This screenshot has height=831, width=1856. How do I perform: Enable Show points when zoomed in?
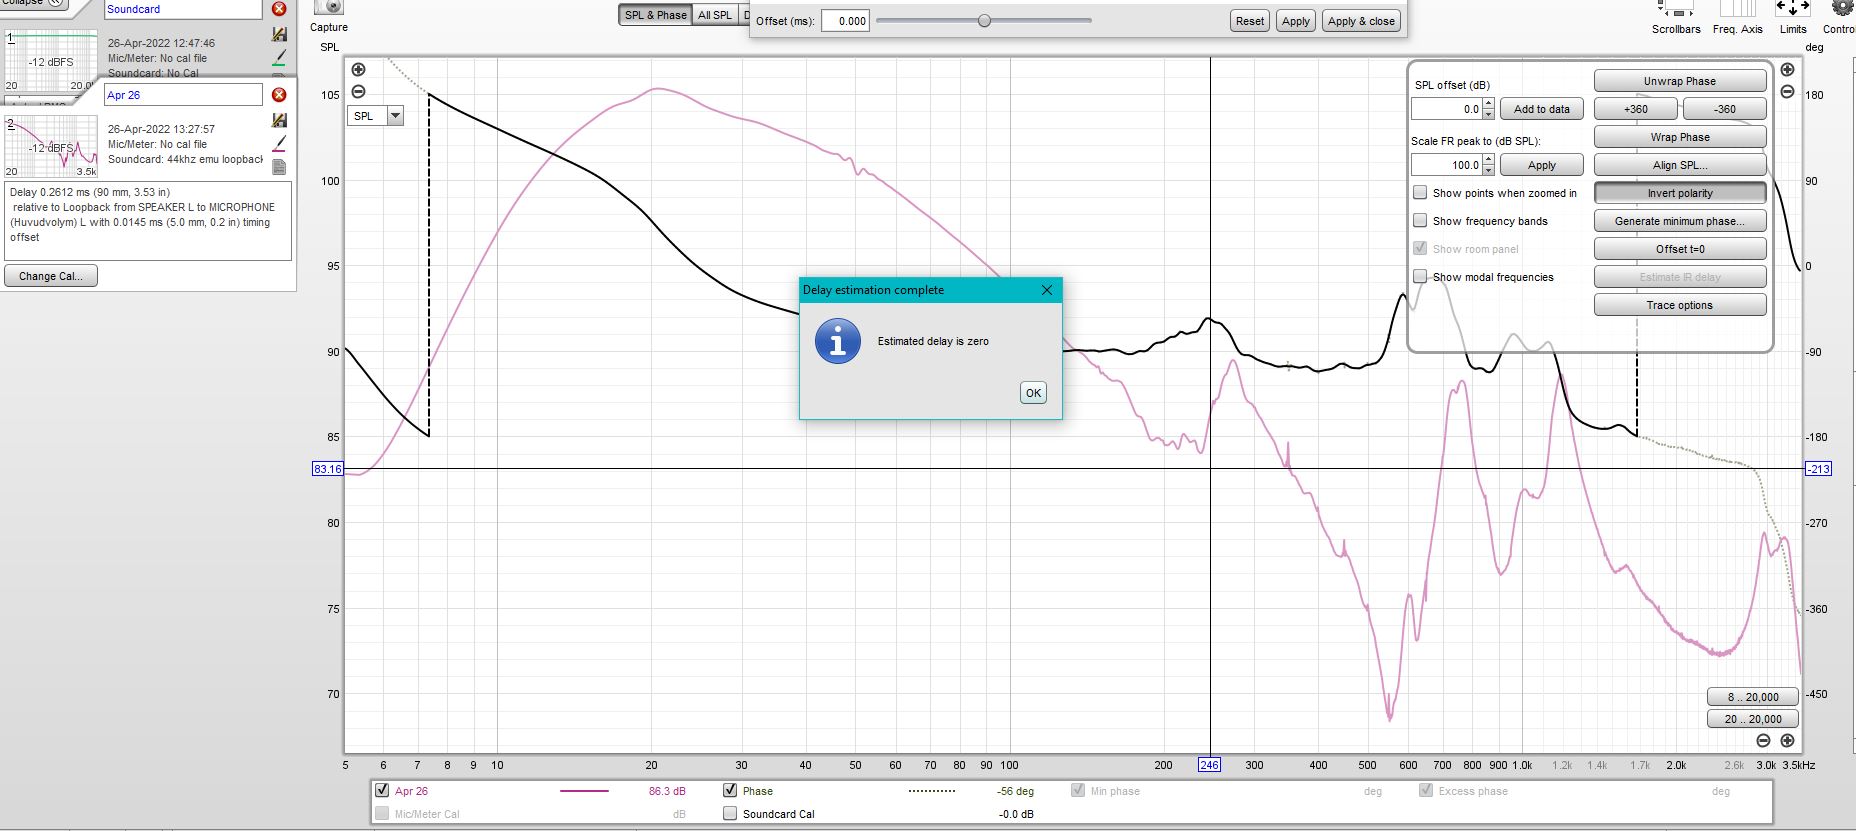1420,193
